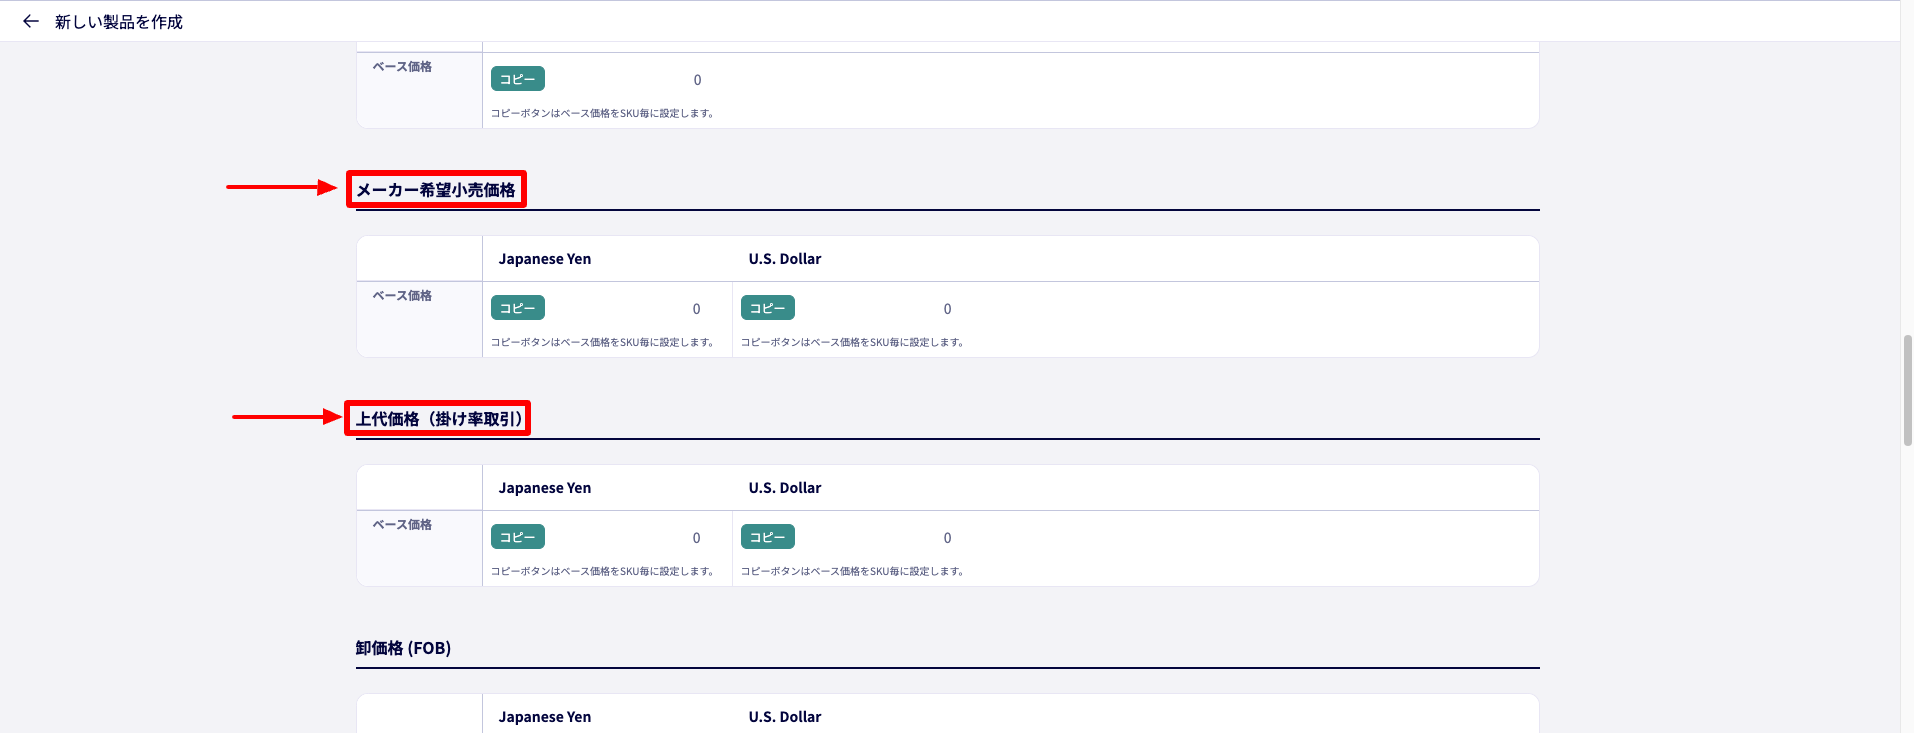The height and width of the screenshot is (733, 1914).
Task: Click U.S. Dollar column header in 上代価格 table
Action: (785, 488)
